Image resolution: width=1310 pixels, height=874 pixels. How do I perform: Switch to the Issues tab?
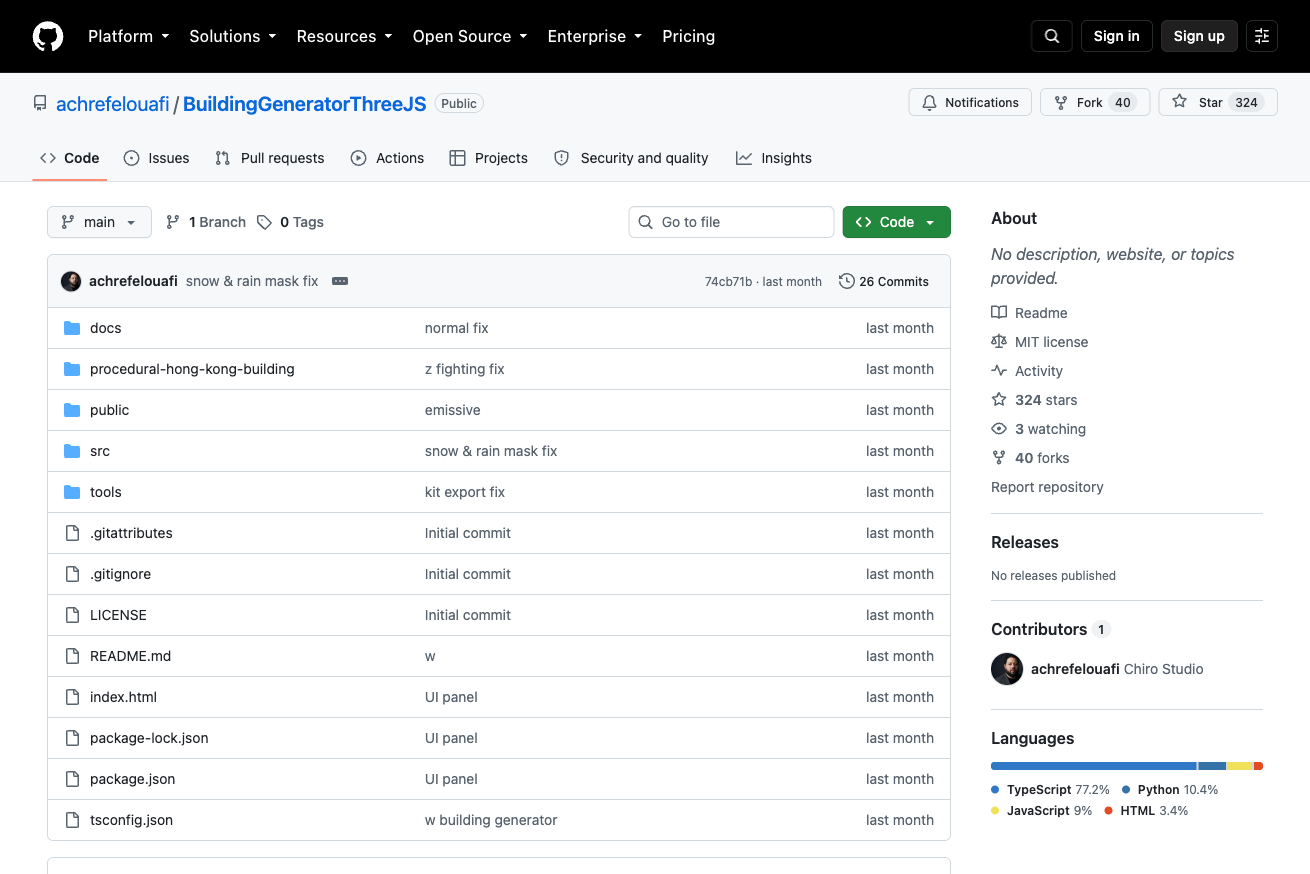(x=157, y=158)
